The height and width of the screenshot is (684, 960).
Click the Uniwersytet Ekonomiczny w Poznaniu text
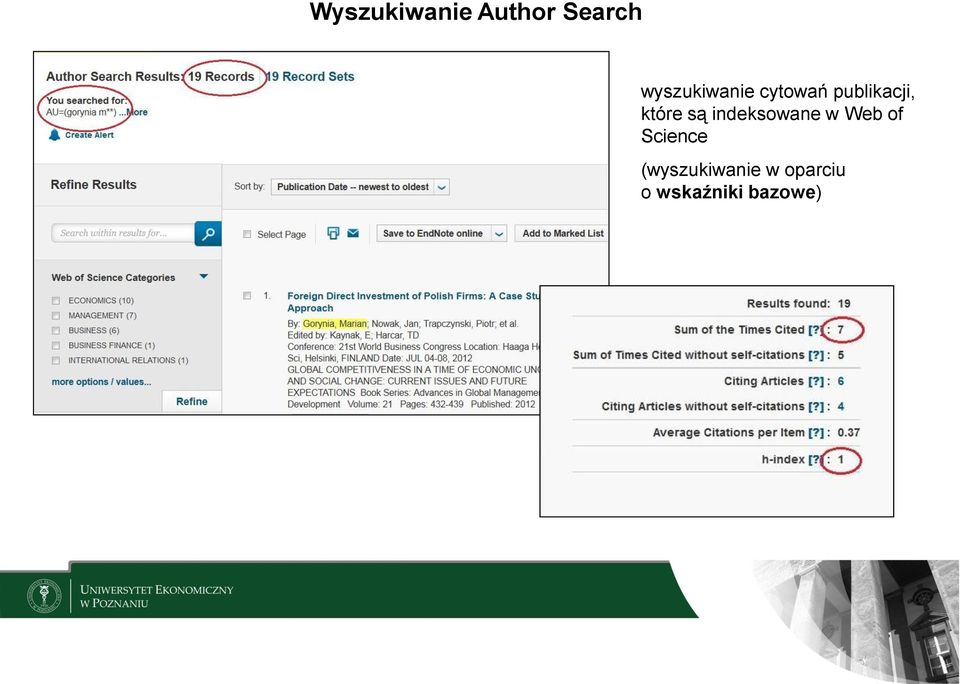pos(157,596)
